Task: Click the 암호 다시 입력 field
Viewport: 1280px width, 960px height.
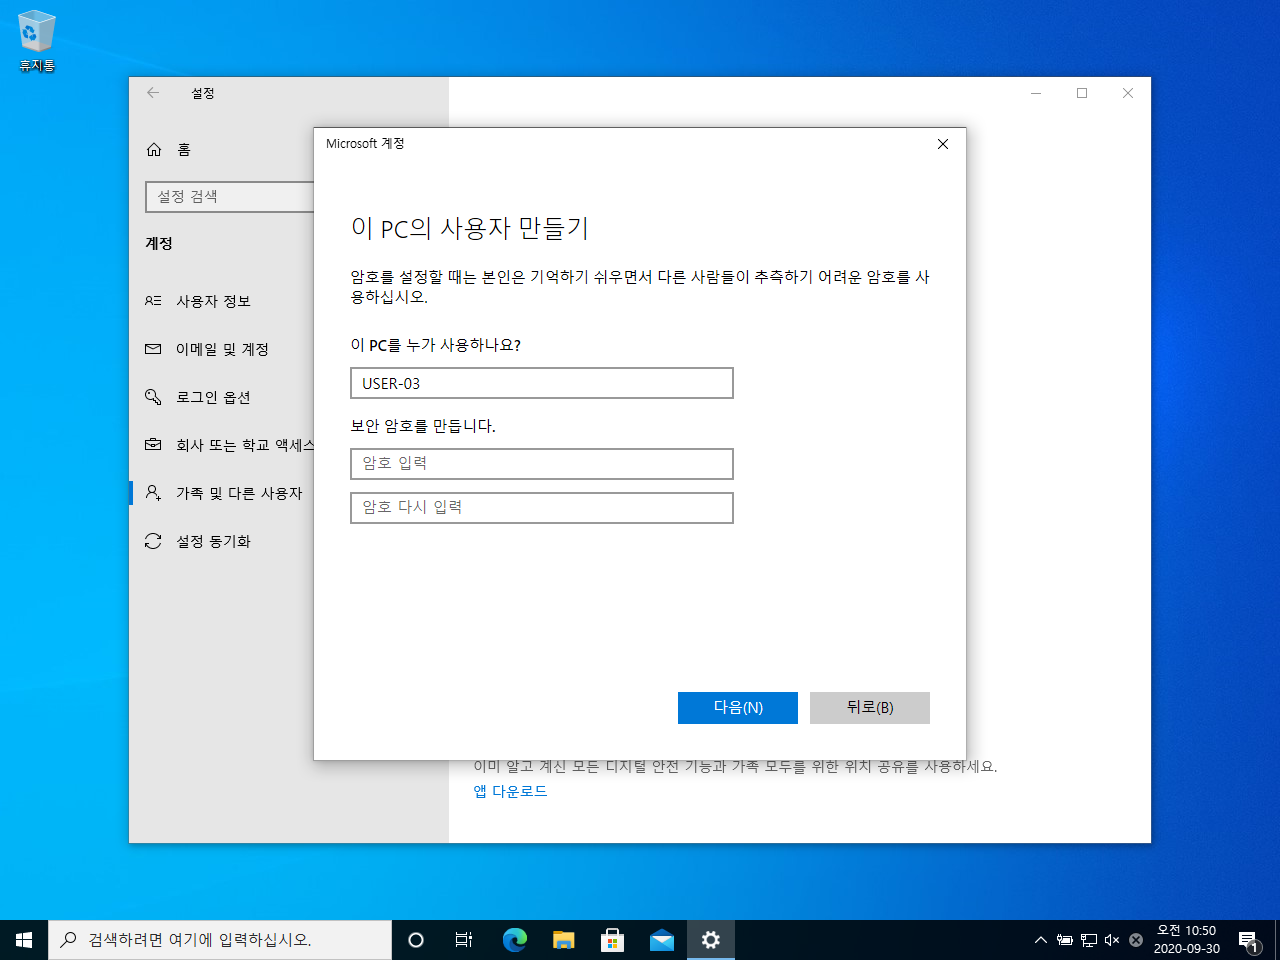Action: coord(542,507)
